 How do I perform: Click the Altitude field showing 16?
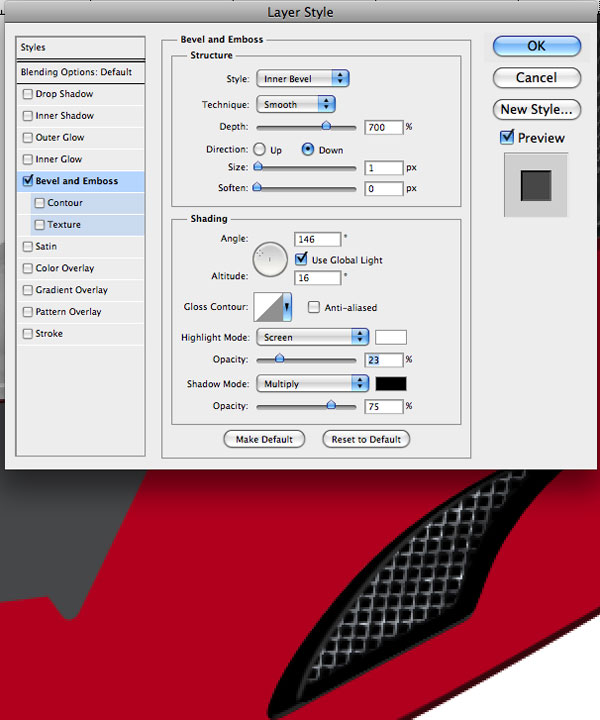[x=318, y=278]
